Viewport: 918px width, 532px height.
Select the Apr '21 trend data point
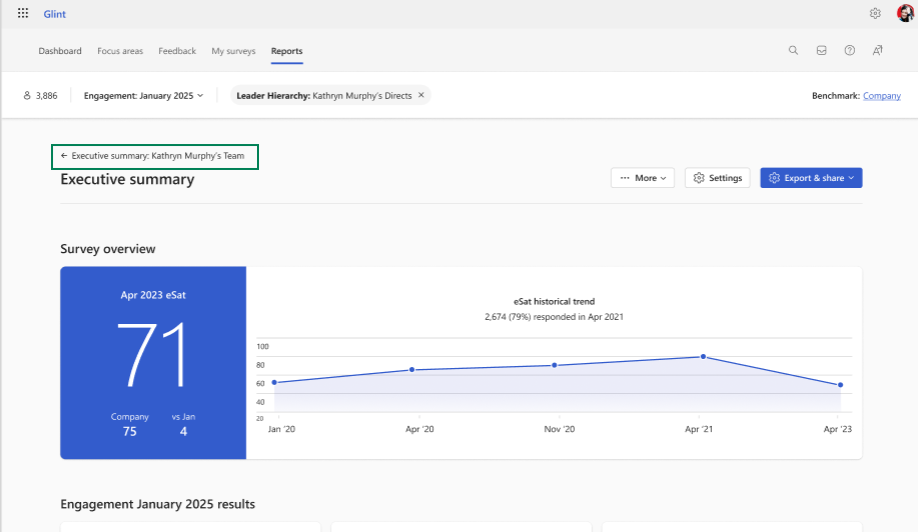click(x=703, y=356)
